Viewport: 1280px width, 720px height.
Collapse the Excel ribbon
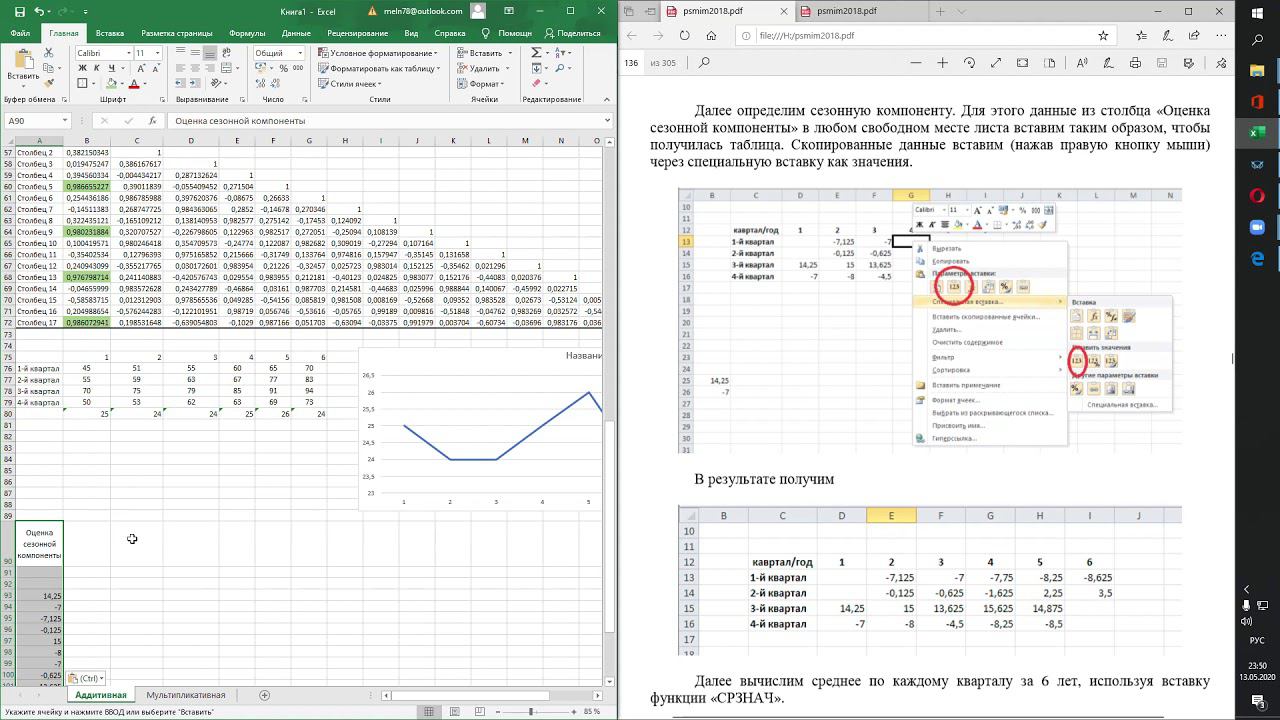[x=608, y=100]
